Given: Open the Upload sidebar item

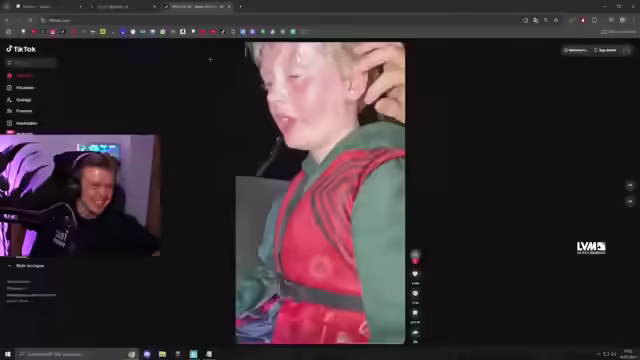Looking at the screenshot, I should 22,123.
